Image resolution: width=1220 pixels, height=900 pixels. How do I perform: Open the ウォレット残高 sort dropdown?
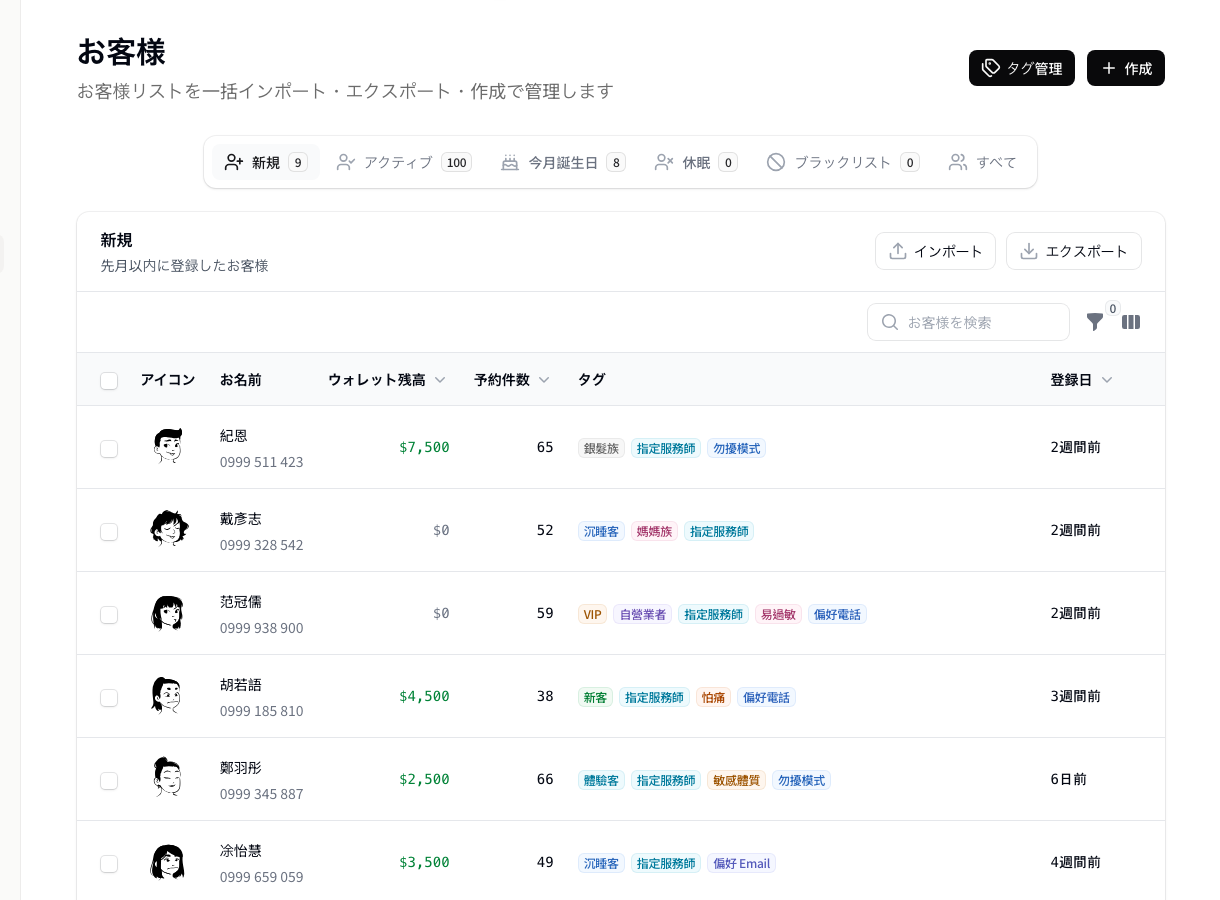click(440, 380)
